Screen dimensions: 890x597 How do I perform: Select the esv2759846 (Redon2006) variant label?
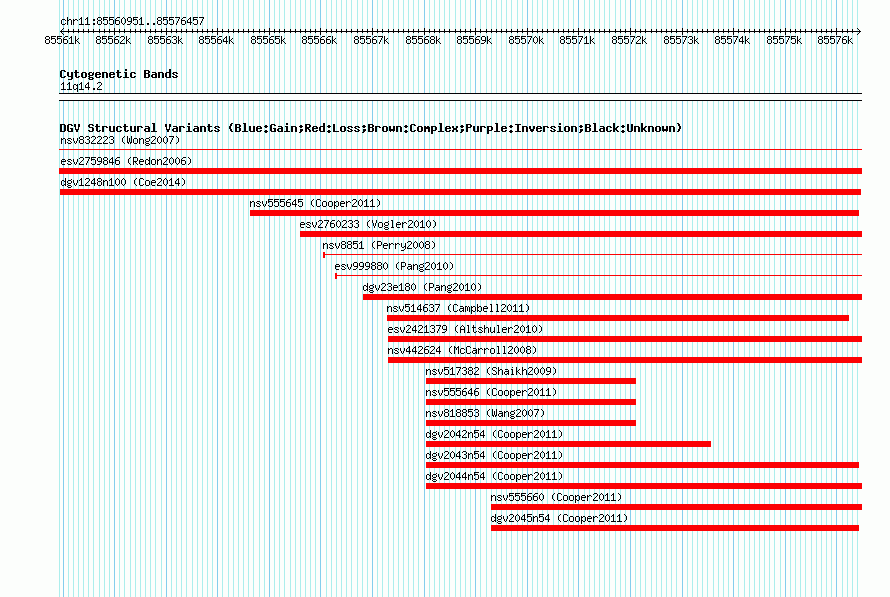coord(126,161)
